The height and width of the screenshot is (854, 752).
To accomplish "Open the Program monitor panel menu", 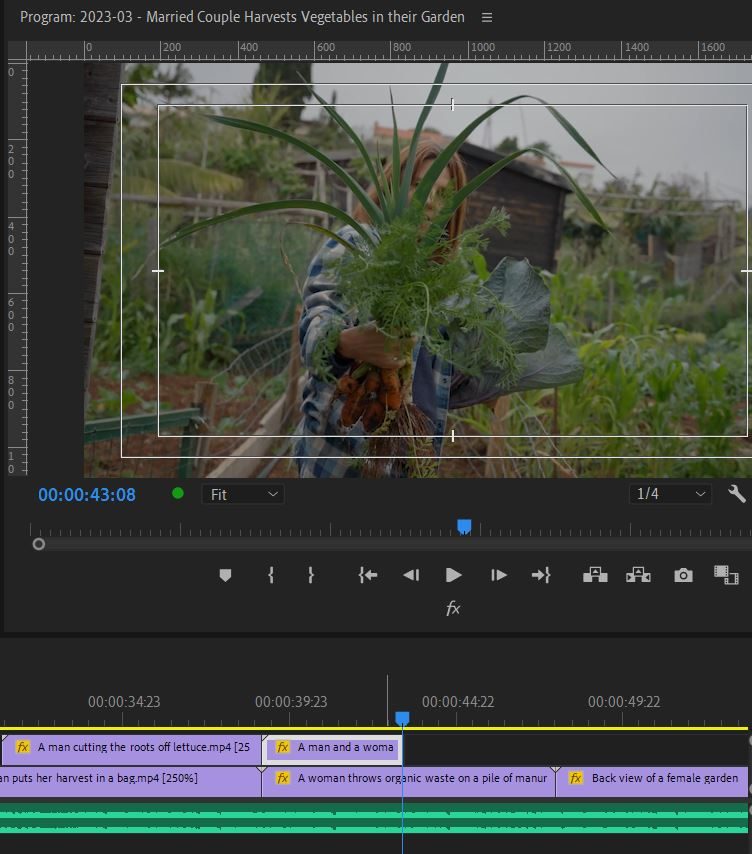I will pyautogui.click(x=487, y=17).
